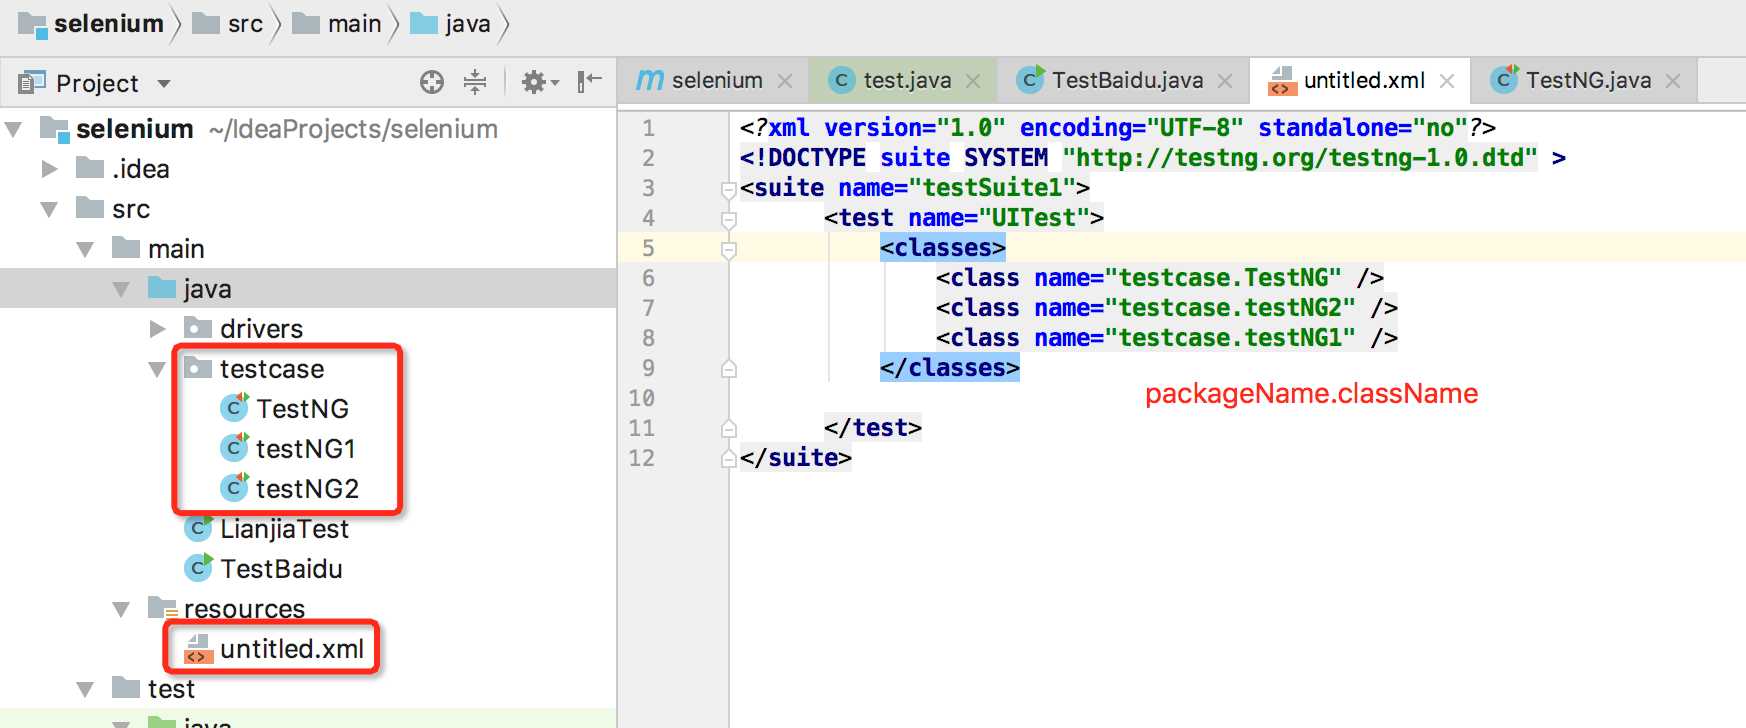Collapse the main folder under src

tap(85, 249)
